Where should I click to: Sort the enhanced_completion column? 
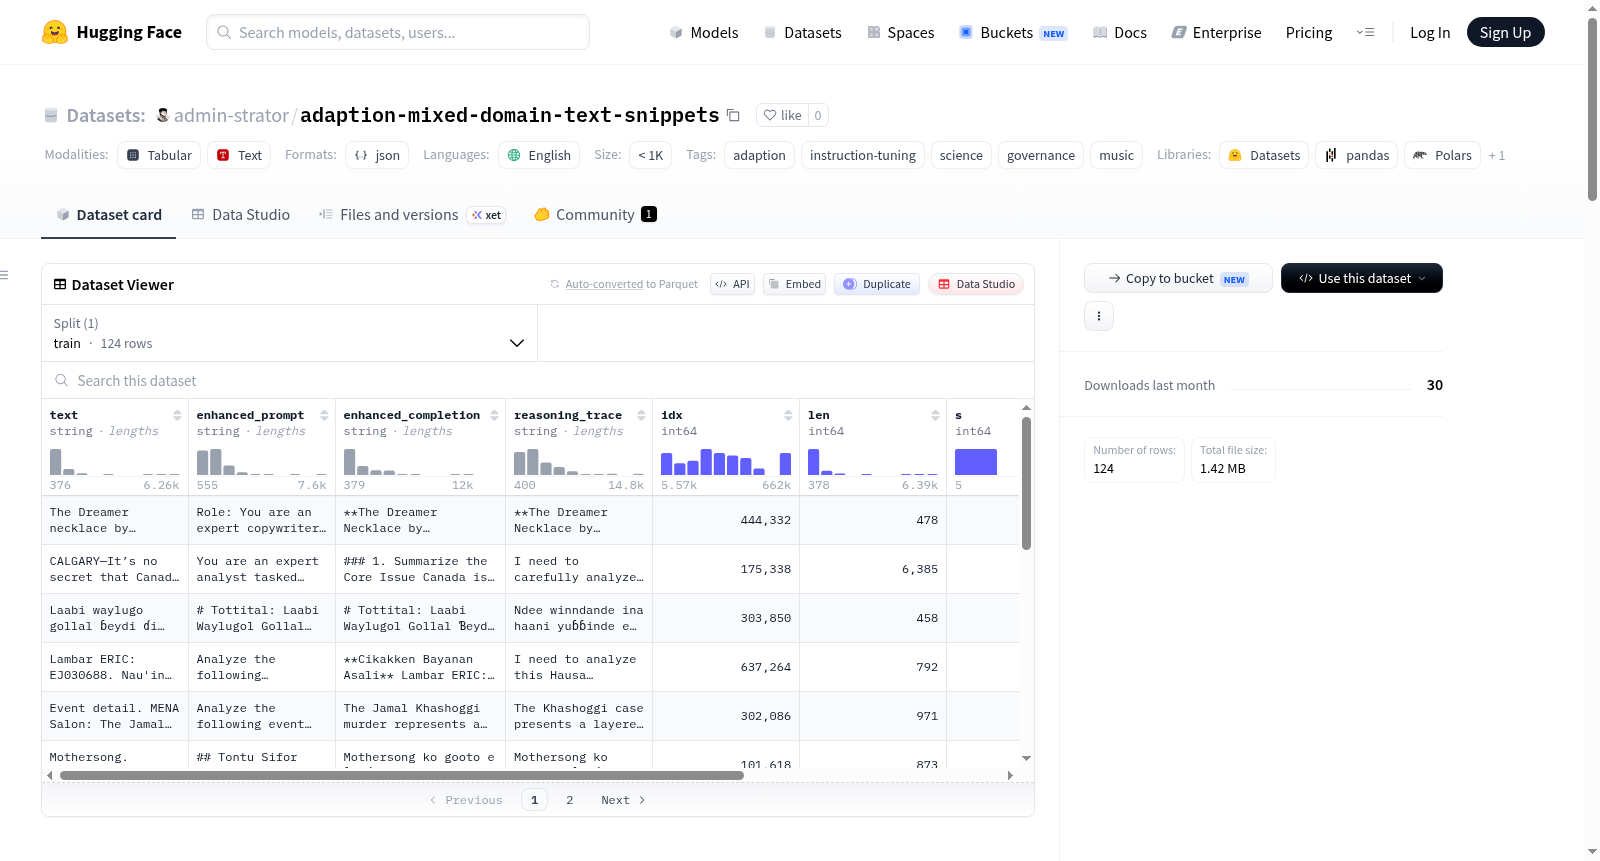pos(494,415)
